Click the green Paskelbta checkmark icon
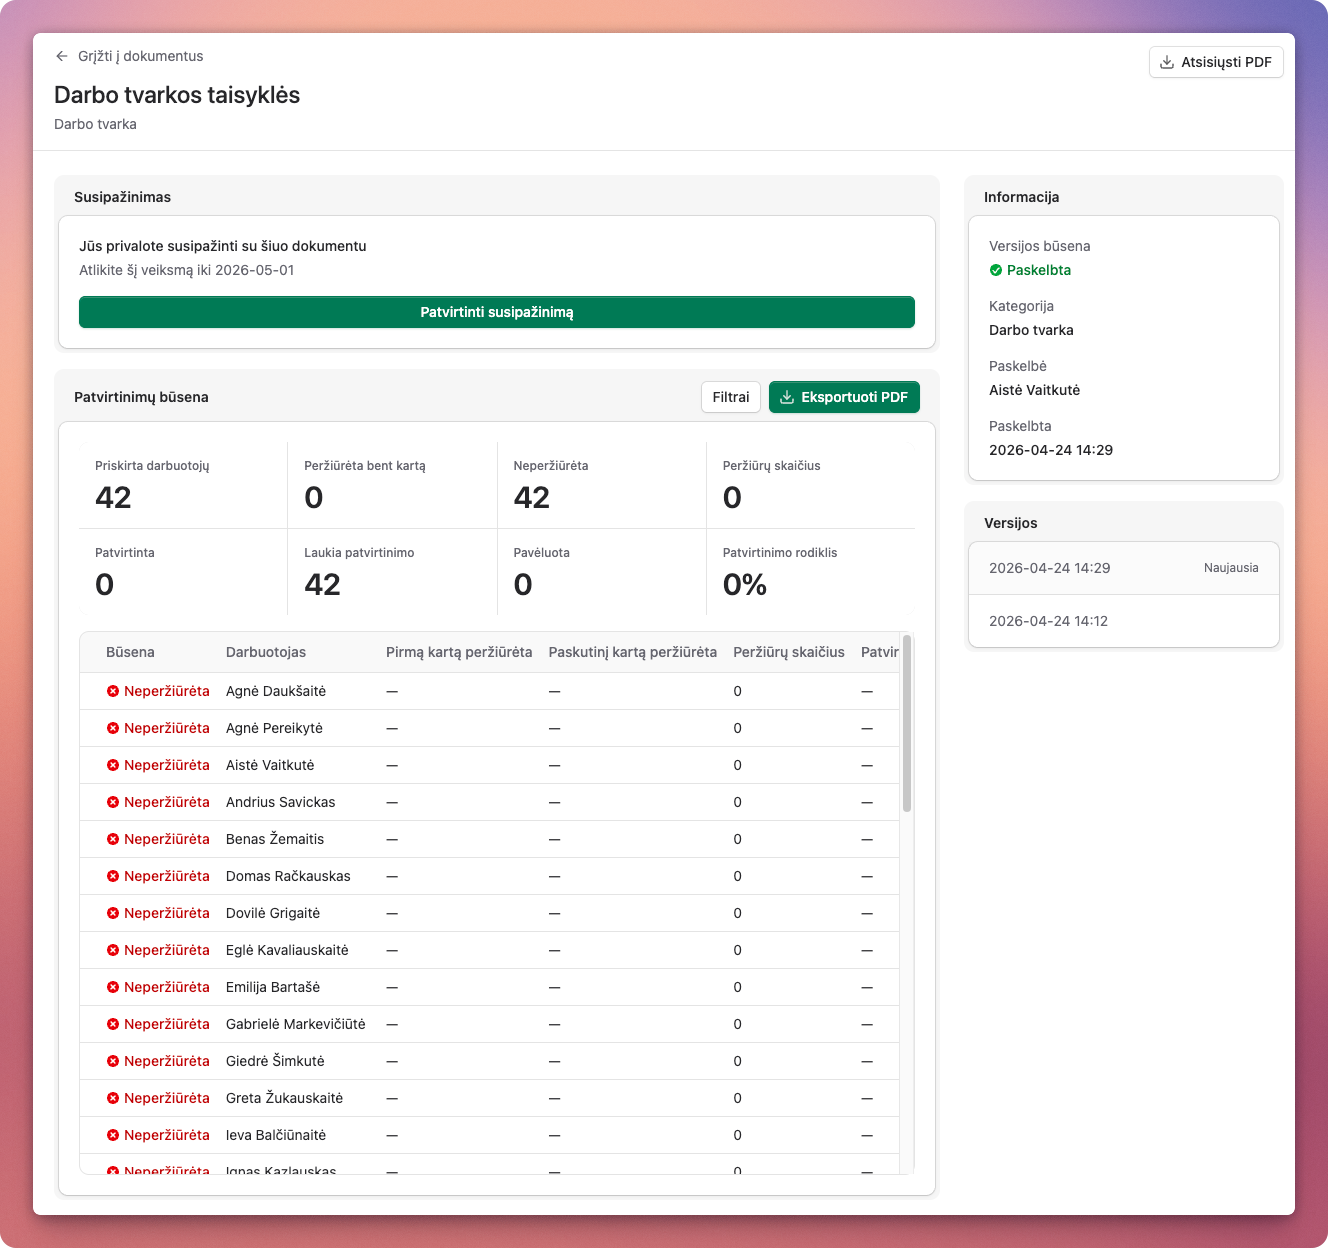The height and width of the screenshot is (1248, 1328). [996, 270]
